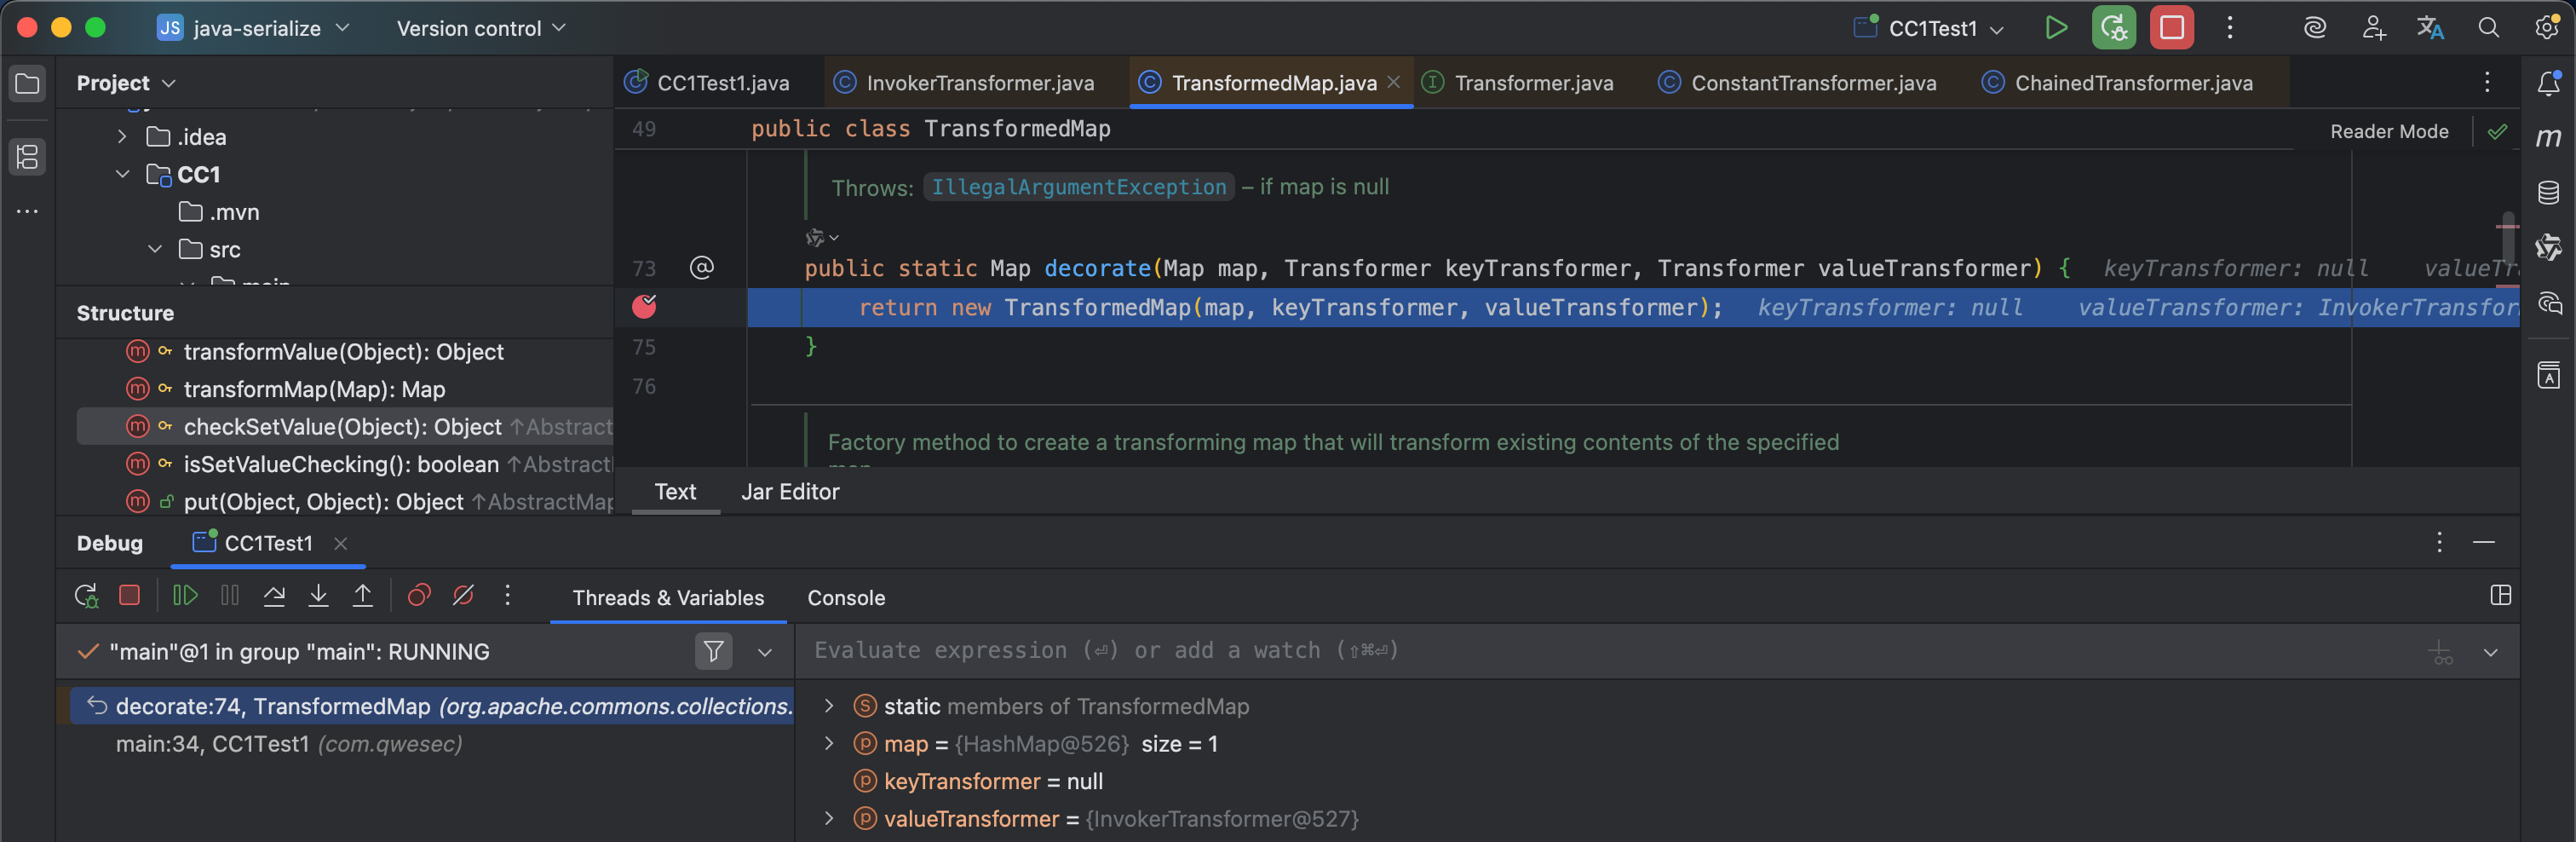The width and height of the screenshot is (2576, 842).
Task: Click the Step Out debug icon
Action: [363, 596]
